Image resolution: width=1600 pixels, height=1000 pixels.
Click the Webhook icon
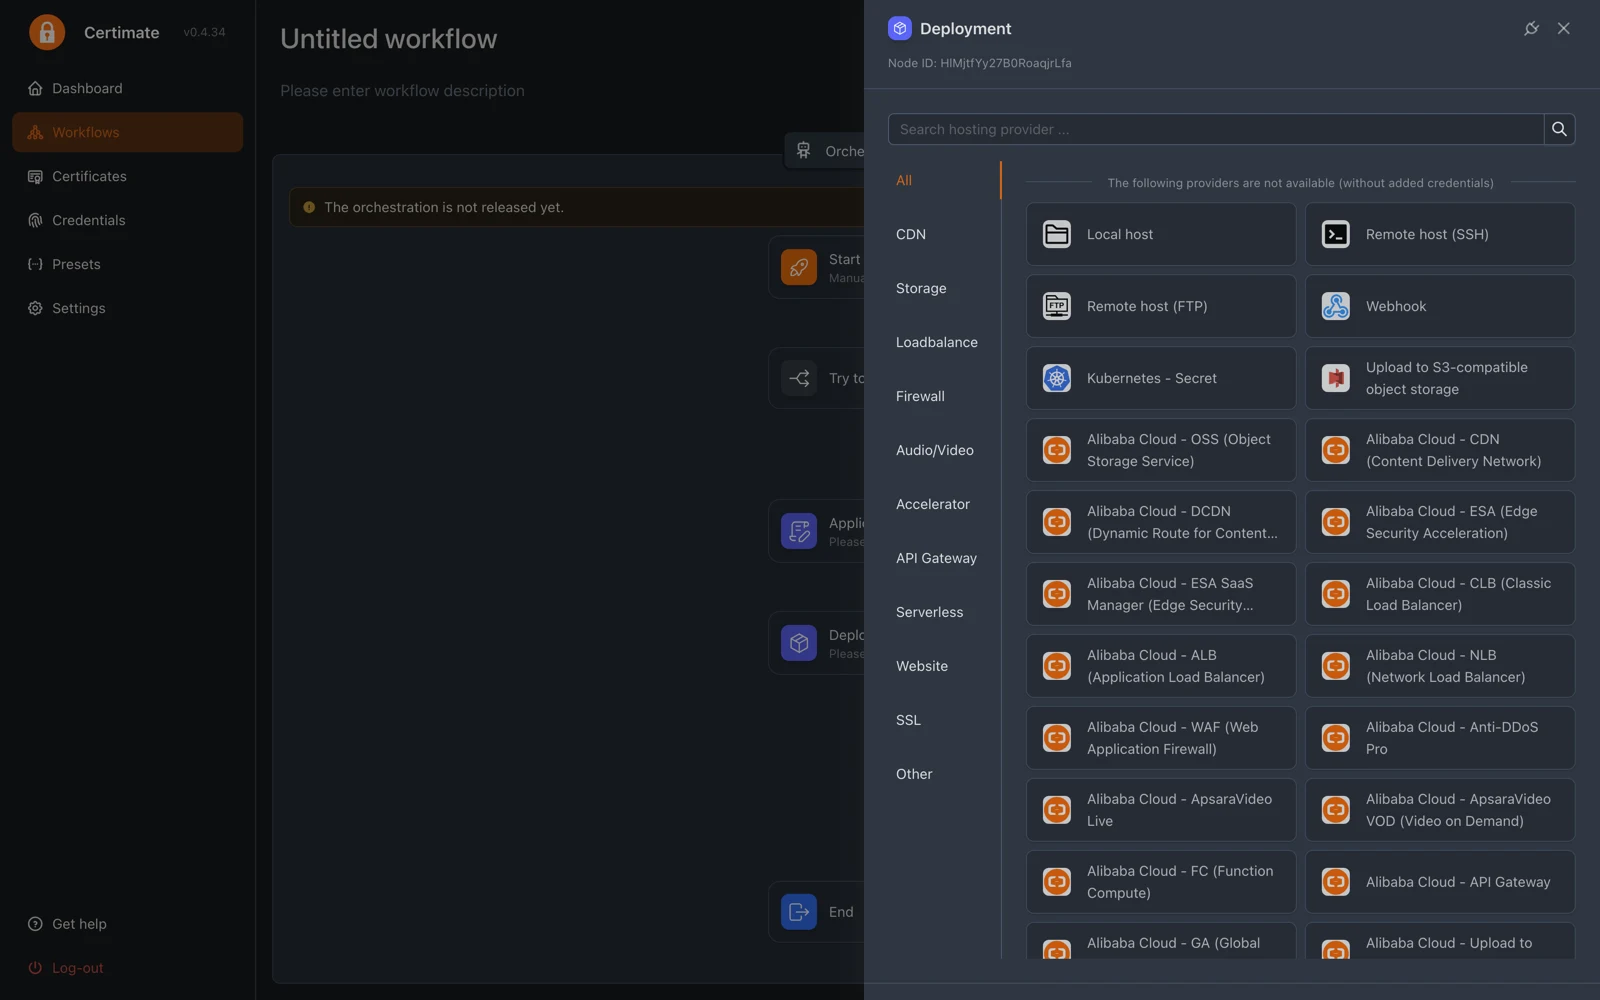point(1336,306)
